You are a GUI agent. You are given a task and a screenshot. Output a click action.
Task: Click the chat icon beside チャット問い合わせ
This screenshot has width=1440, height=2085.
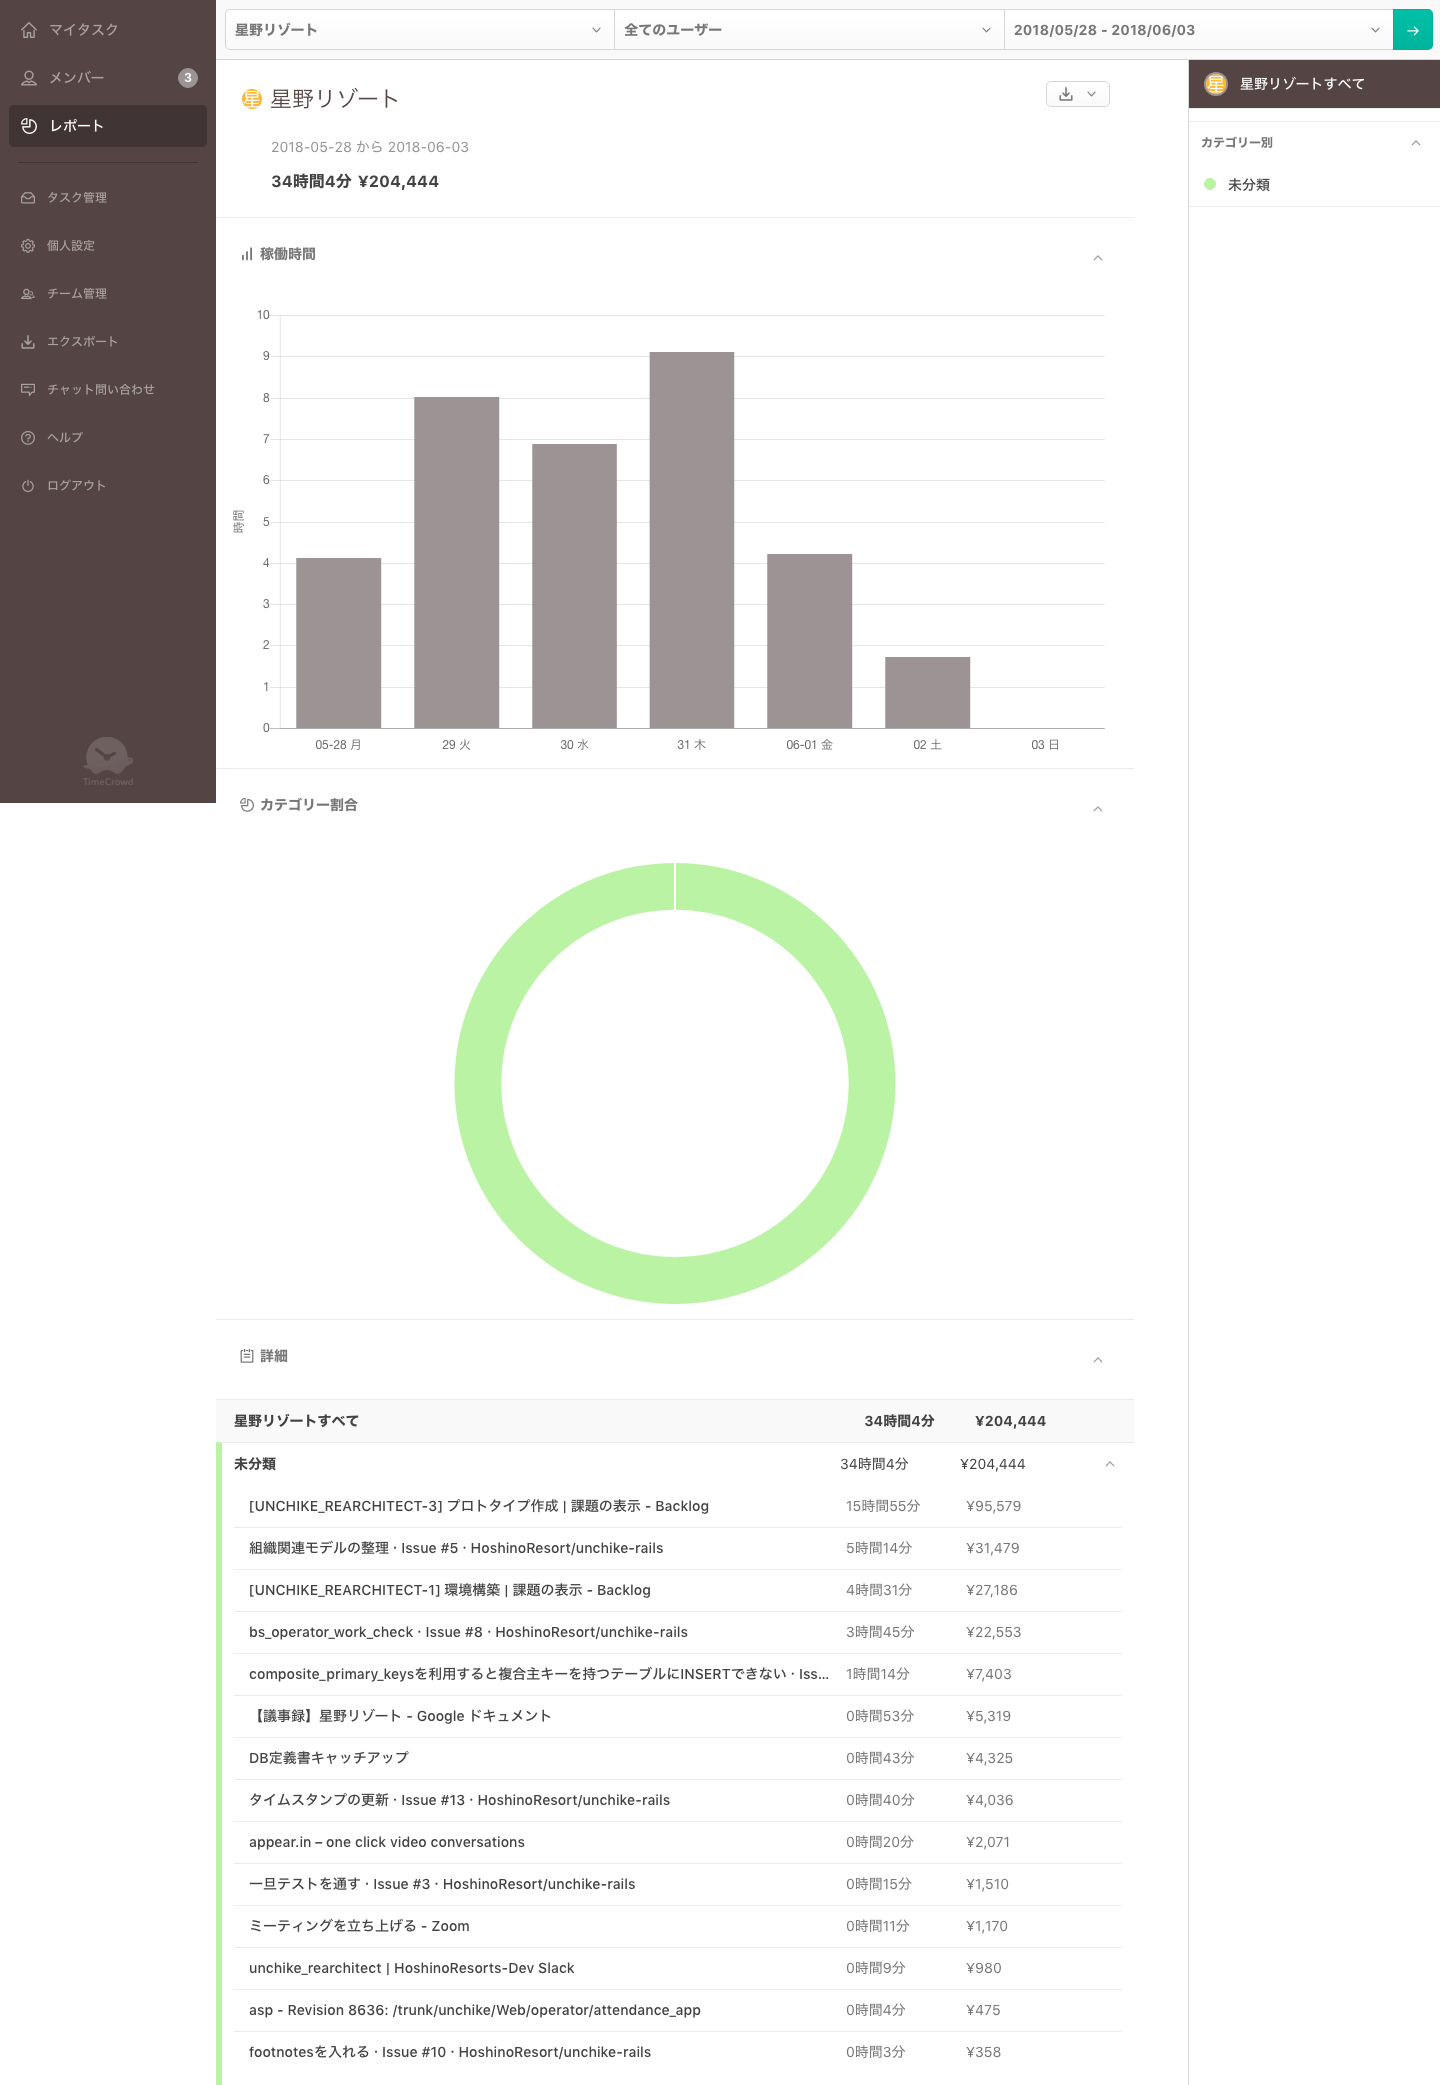pos(28,390)
